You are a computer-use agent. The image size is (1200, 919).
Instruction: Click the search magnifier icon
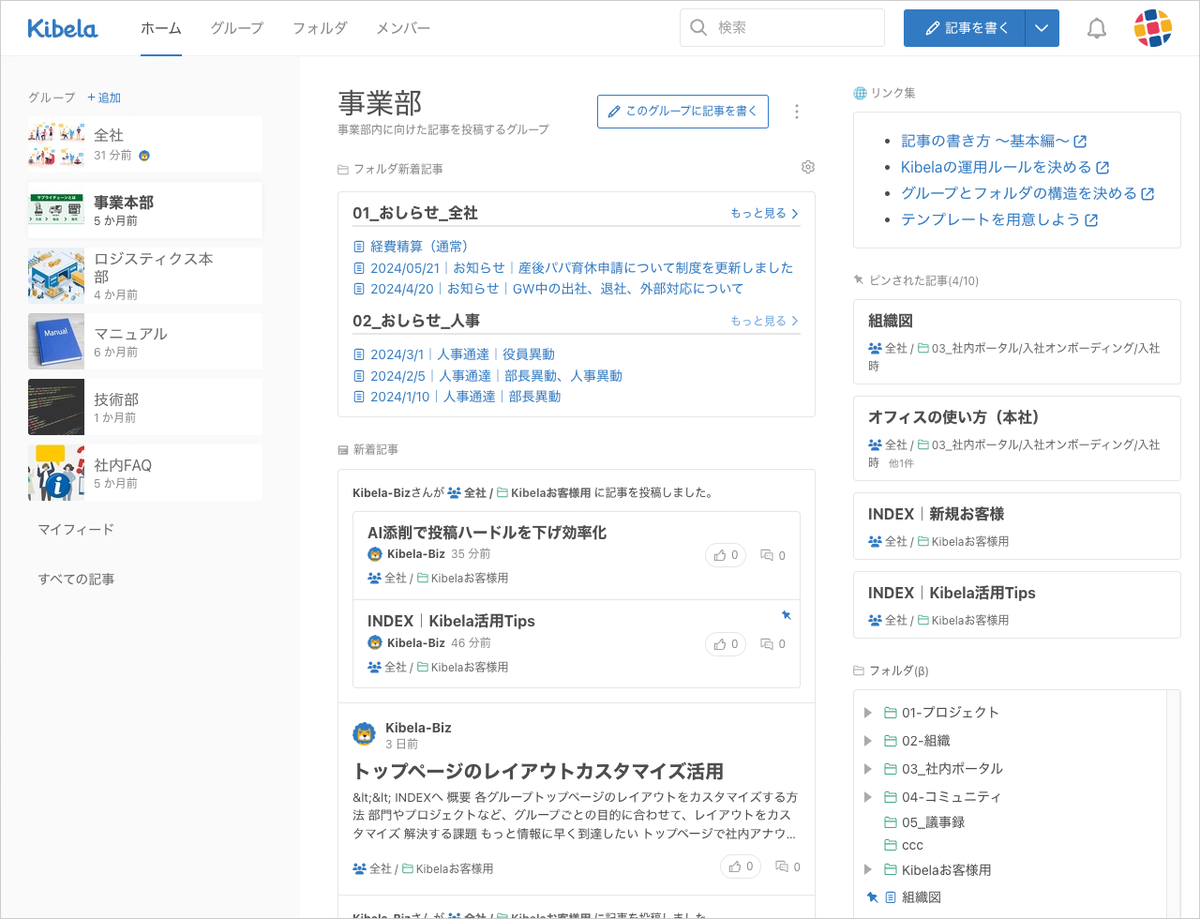[x=699, y=28]
